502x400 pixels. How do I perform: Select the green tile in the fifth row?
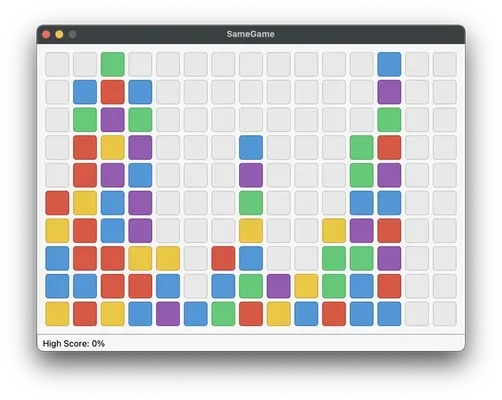point(362,175)
